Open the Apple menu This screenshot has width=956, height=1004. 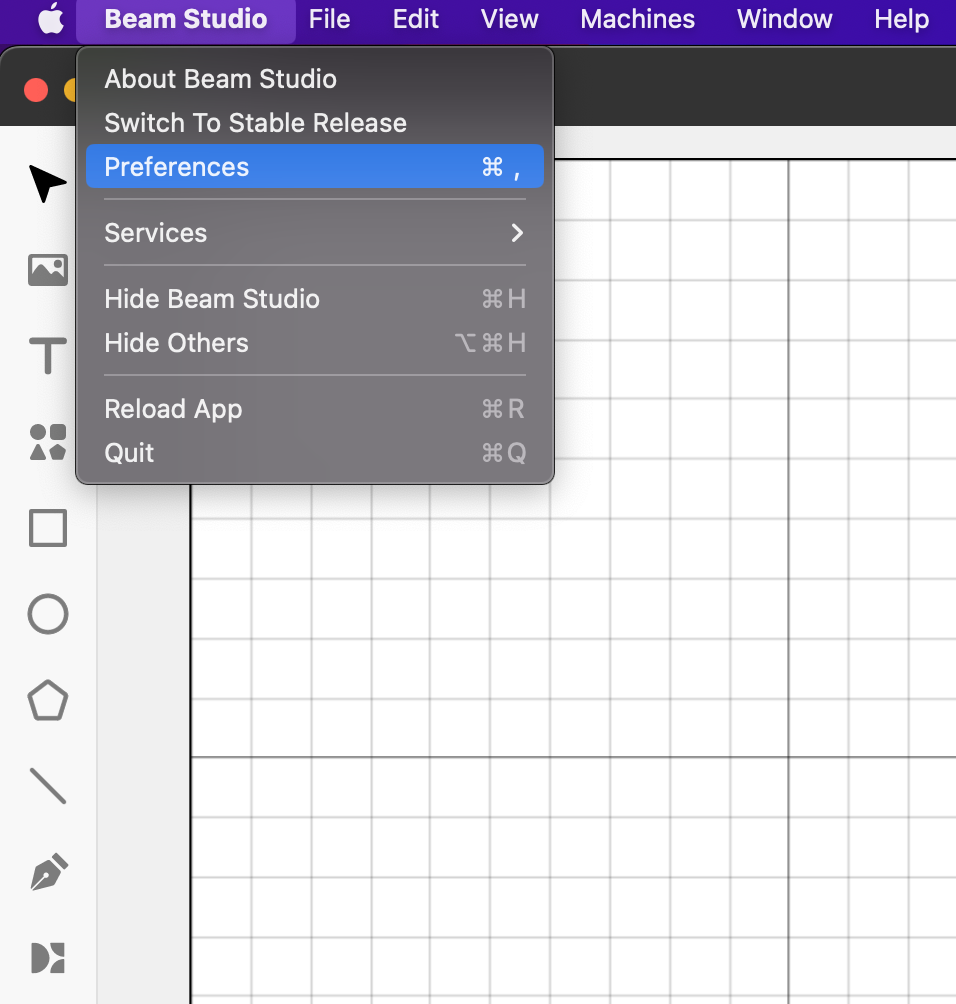(50, 19)
